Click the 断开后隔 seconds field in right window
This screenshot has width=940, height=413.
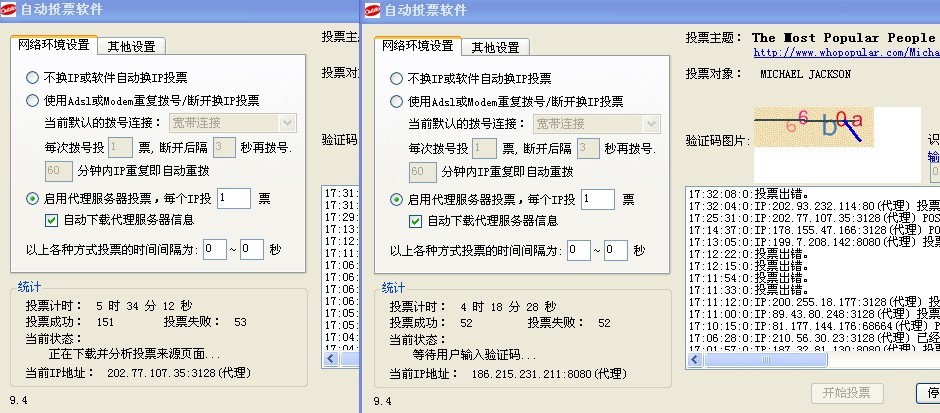point(588,148)
